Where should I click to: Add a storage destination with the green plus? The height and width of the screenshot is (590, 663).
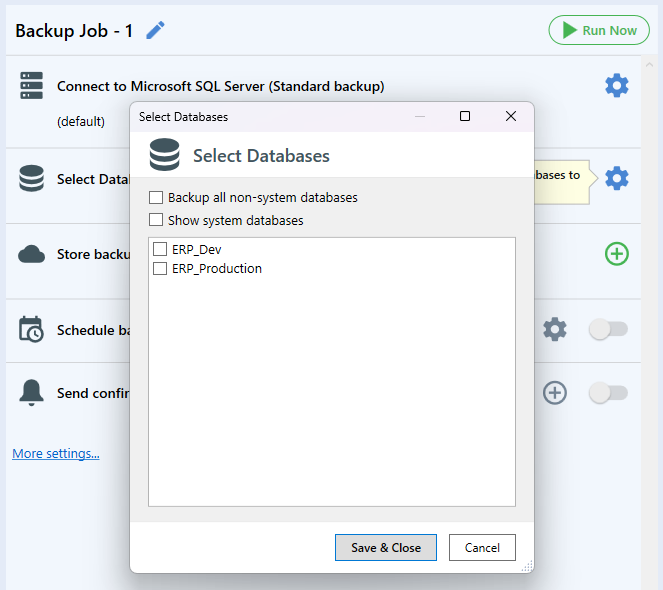point(616,254)
